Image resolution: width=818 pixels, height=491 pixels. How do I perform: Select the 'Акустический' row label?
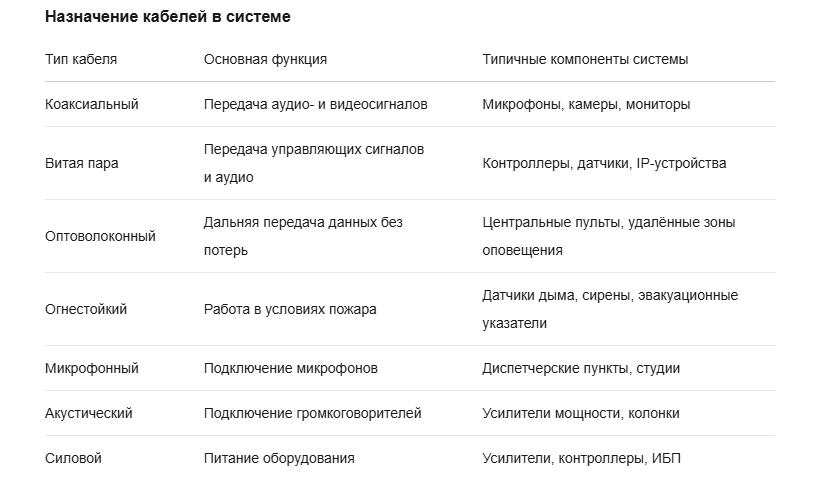[x=89, y=413]
